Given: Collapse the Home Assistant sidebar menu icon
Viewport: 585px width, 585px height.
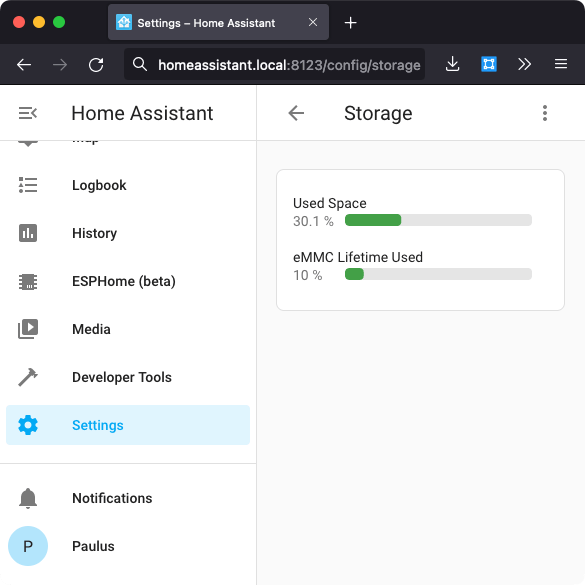Looking at the screenshot, I should click(x=28, y=113).
